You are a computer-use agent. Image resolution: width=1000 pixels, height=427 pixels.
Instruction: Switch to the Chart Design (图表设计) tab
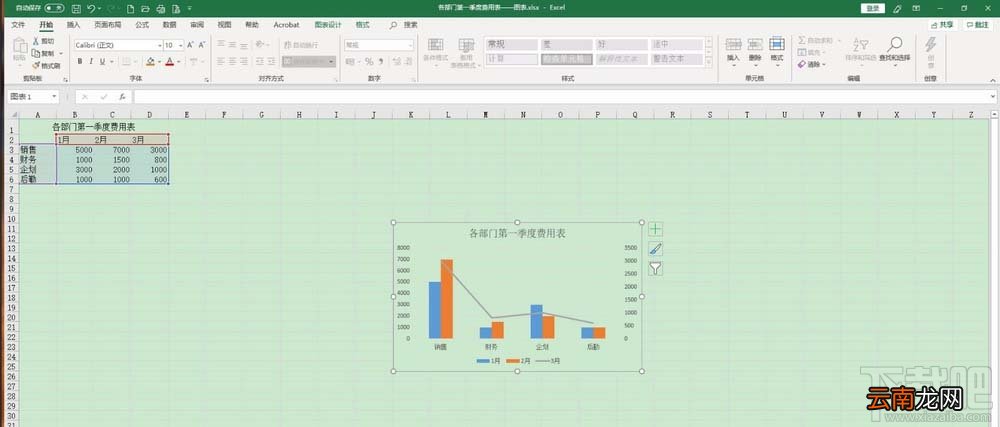328,25
